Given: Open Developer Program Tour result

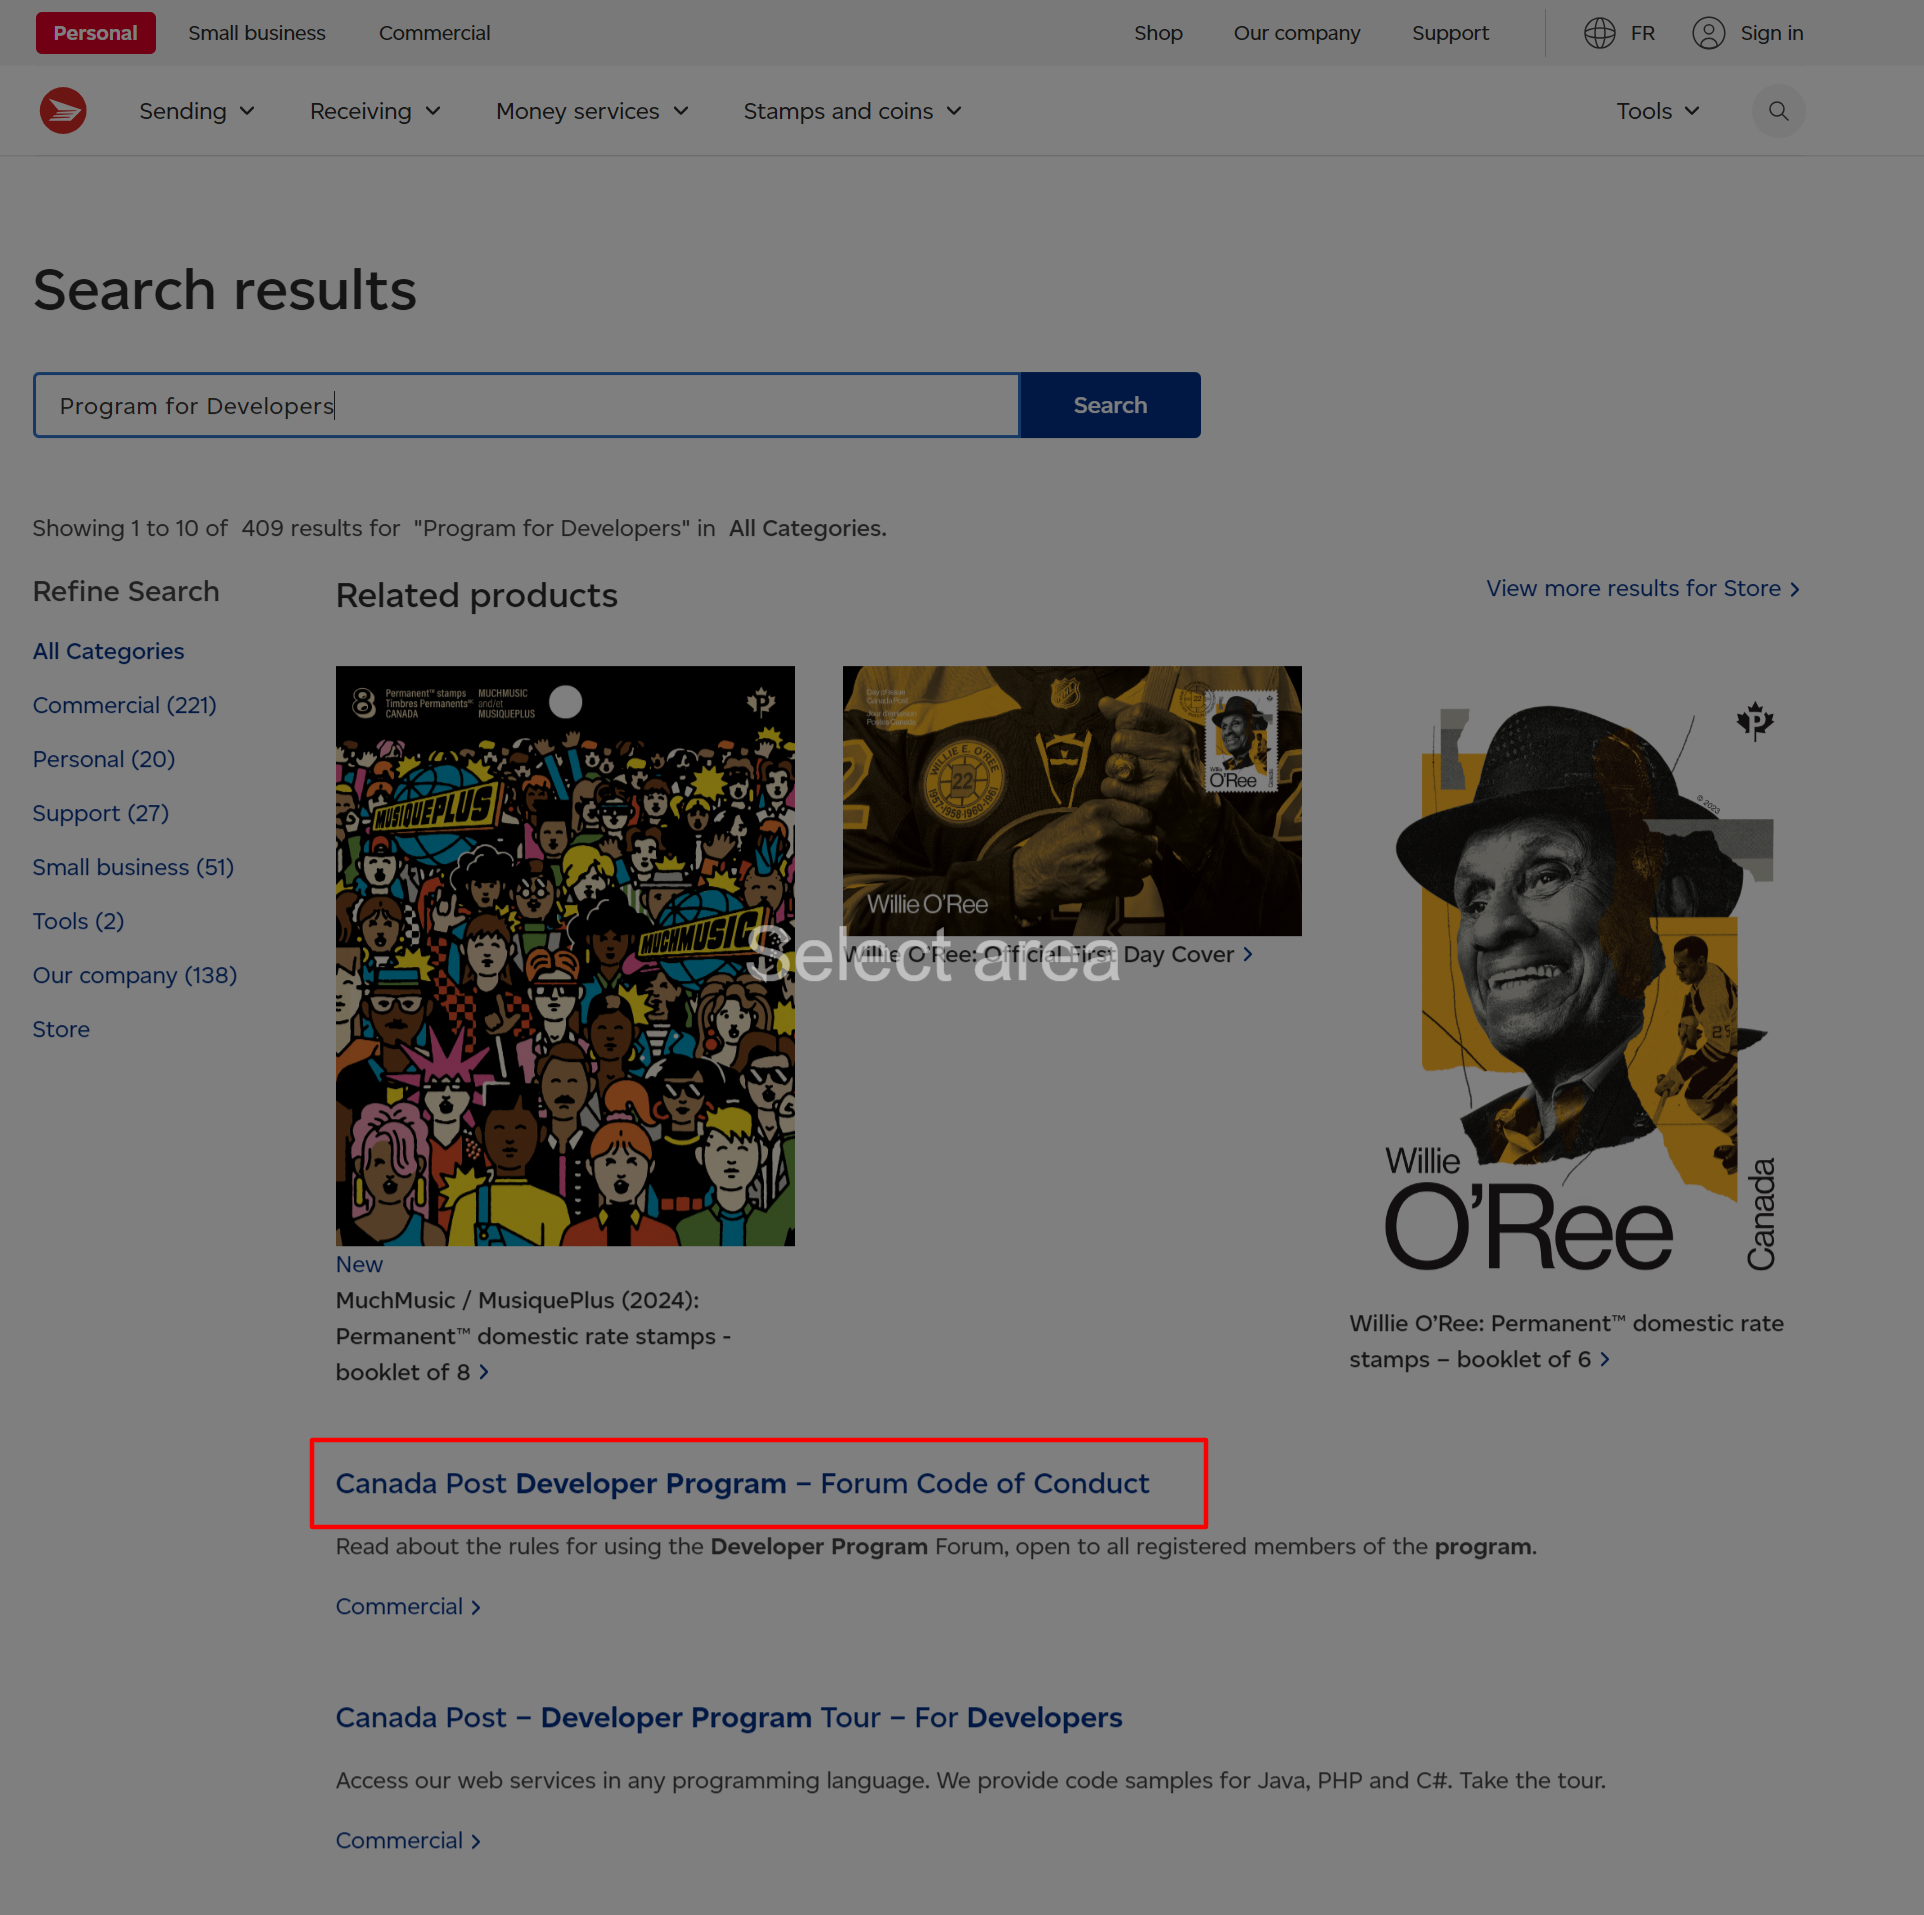Looking at the screenshot, I should coord(729,1717).
